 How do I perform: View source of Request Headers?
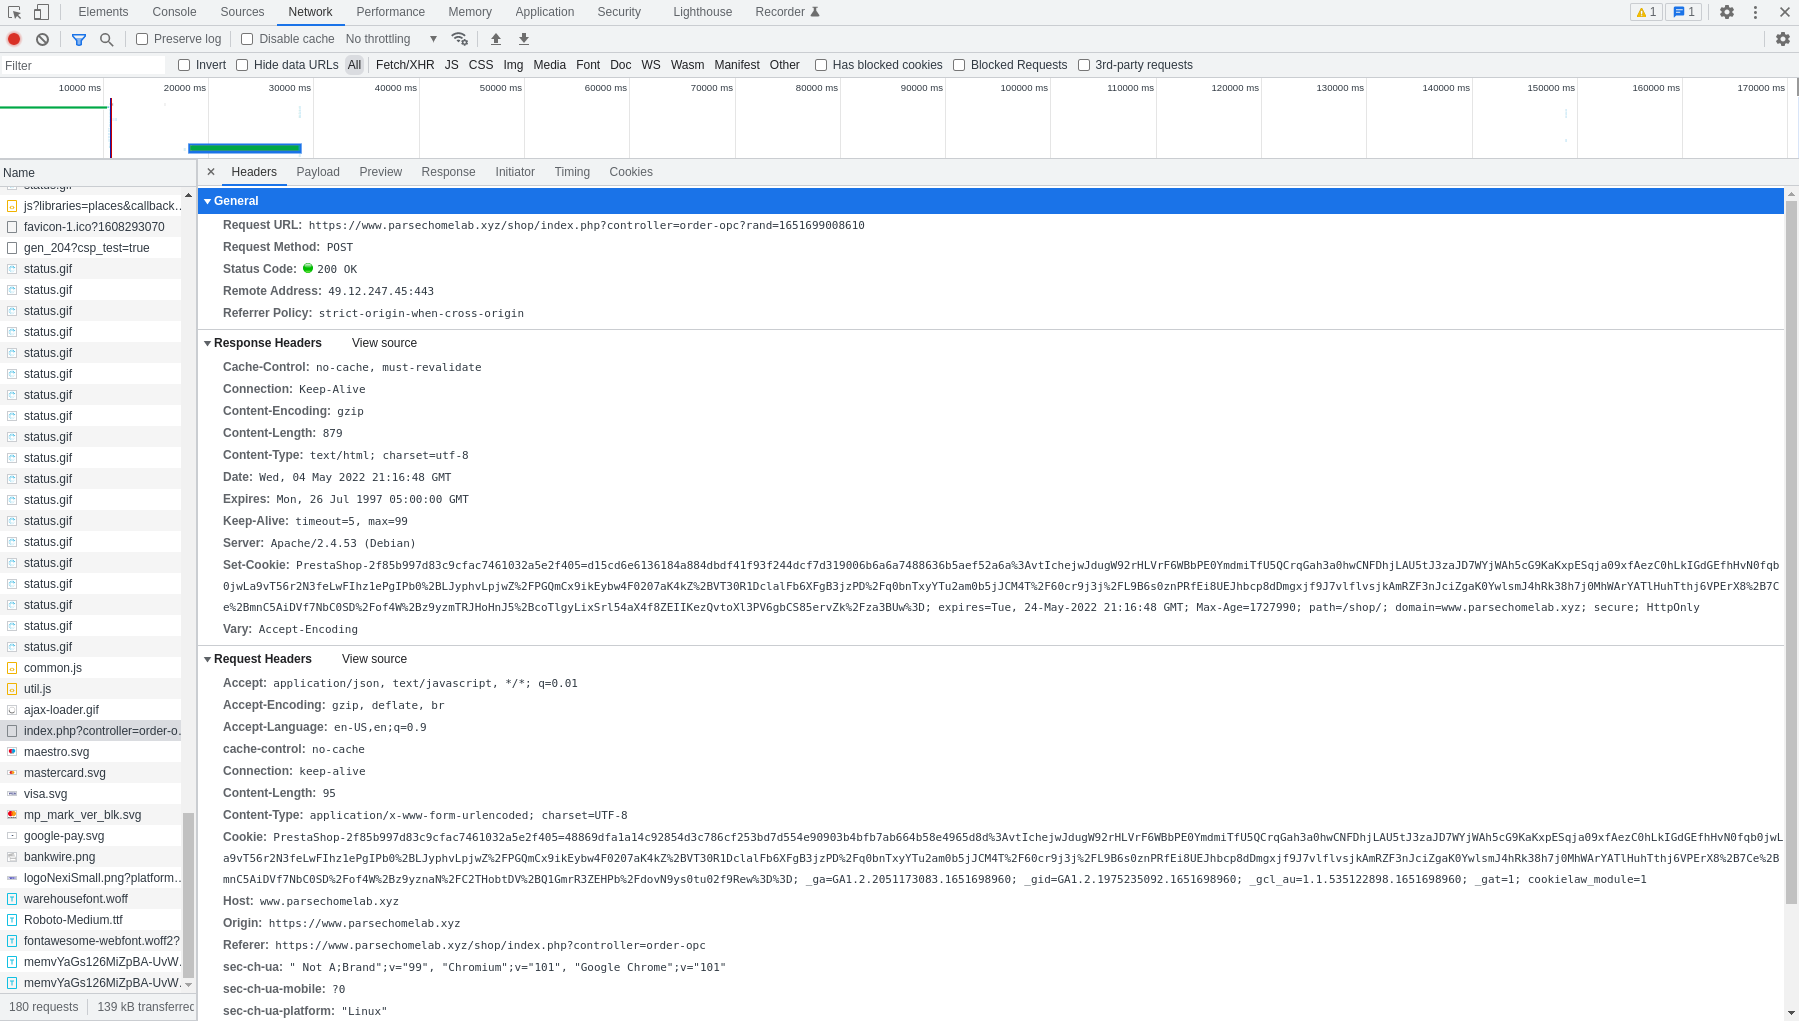coord(374,659)
